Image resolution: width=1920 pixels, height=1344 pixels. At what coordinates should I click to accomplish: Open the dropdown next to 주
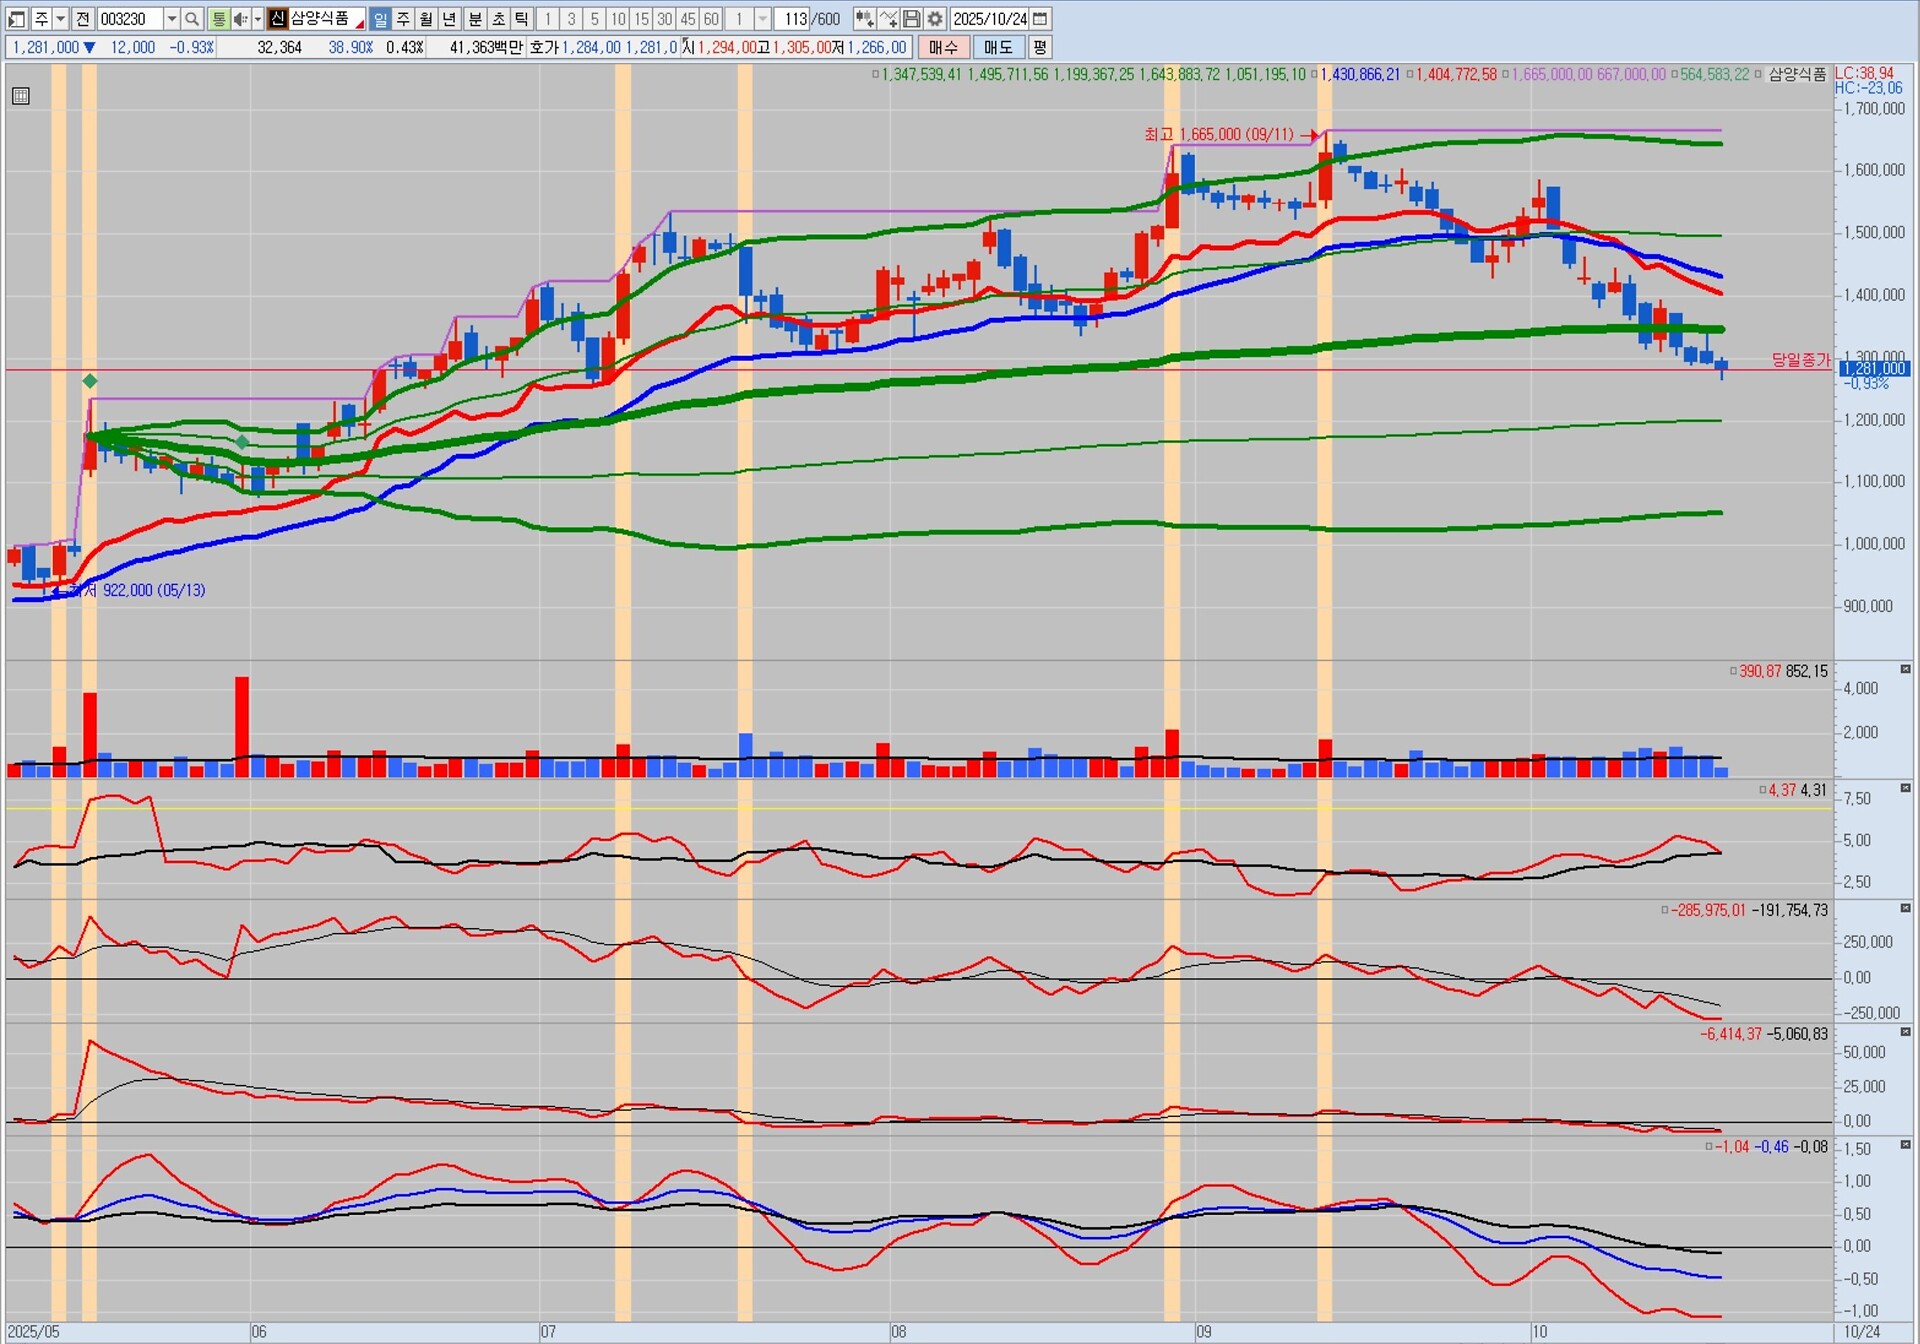(61, 19)
